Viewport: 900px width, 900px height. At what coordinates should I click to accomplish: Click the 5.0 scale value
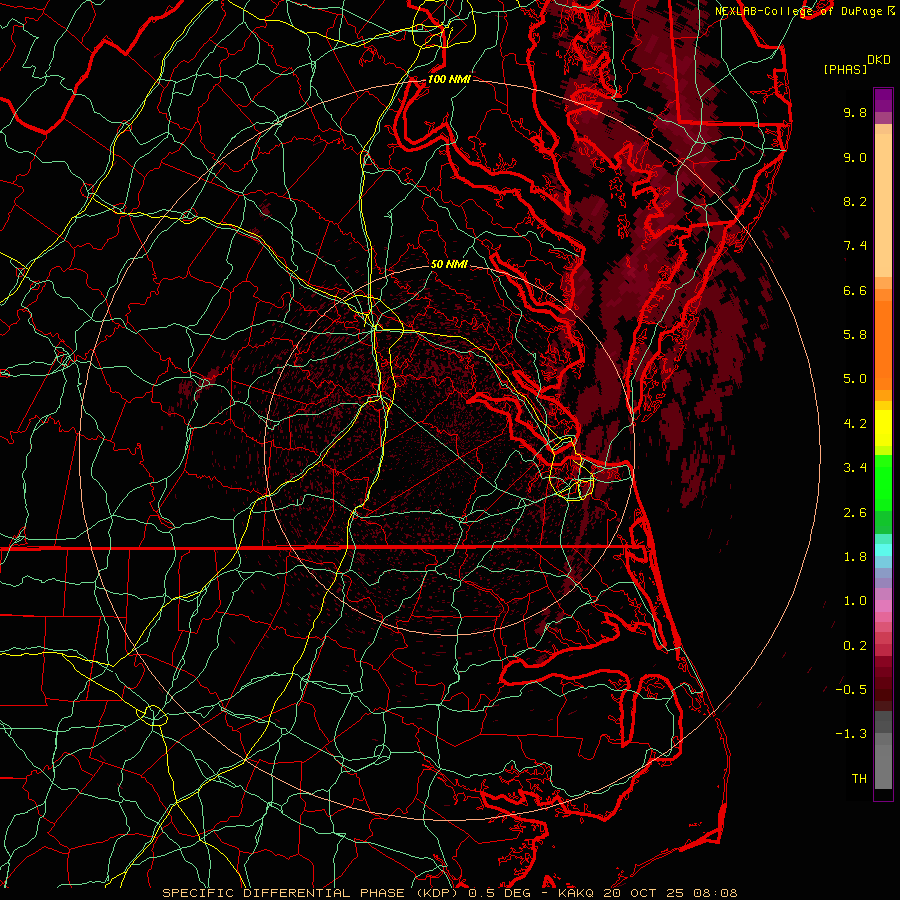(855, 379)
